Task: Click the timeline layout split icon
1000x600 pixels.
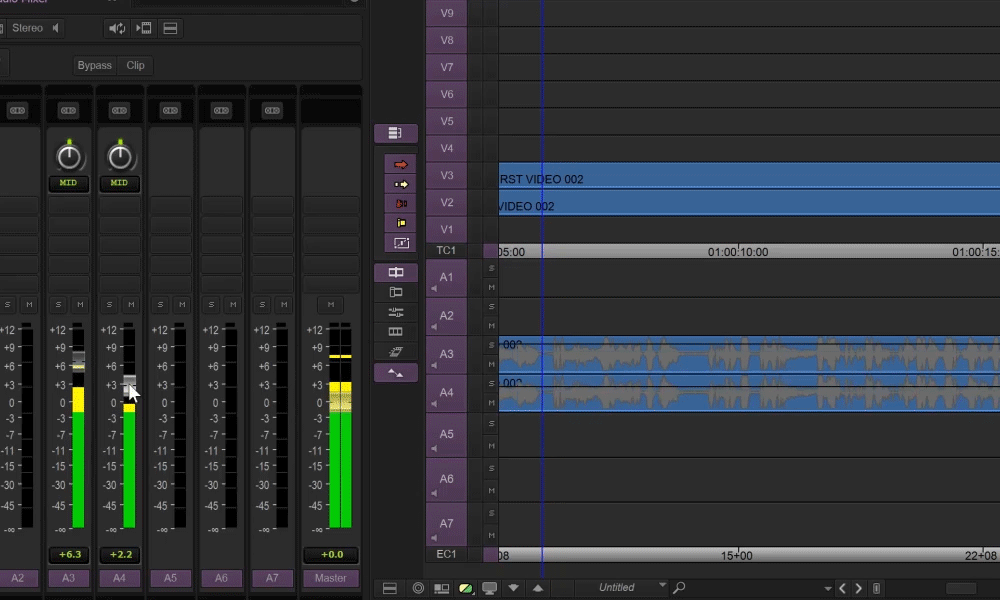Action: (390, 588)
